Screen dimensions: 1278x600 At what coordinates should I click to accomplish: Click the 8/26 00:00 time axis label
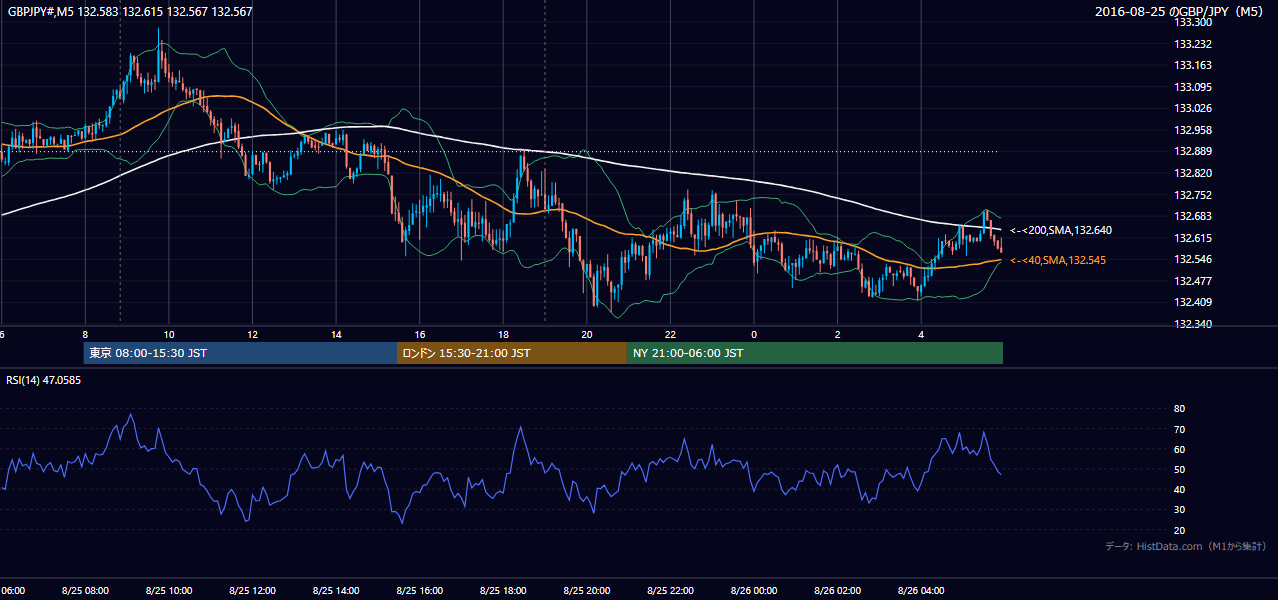click(753, 591)
